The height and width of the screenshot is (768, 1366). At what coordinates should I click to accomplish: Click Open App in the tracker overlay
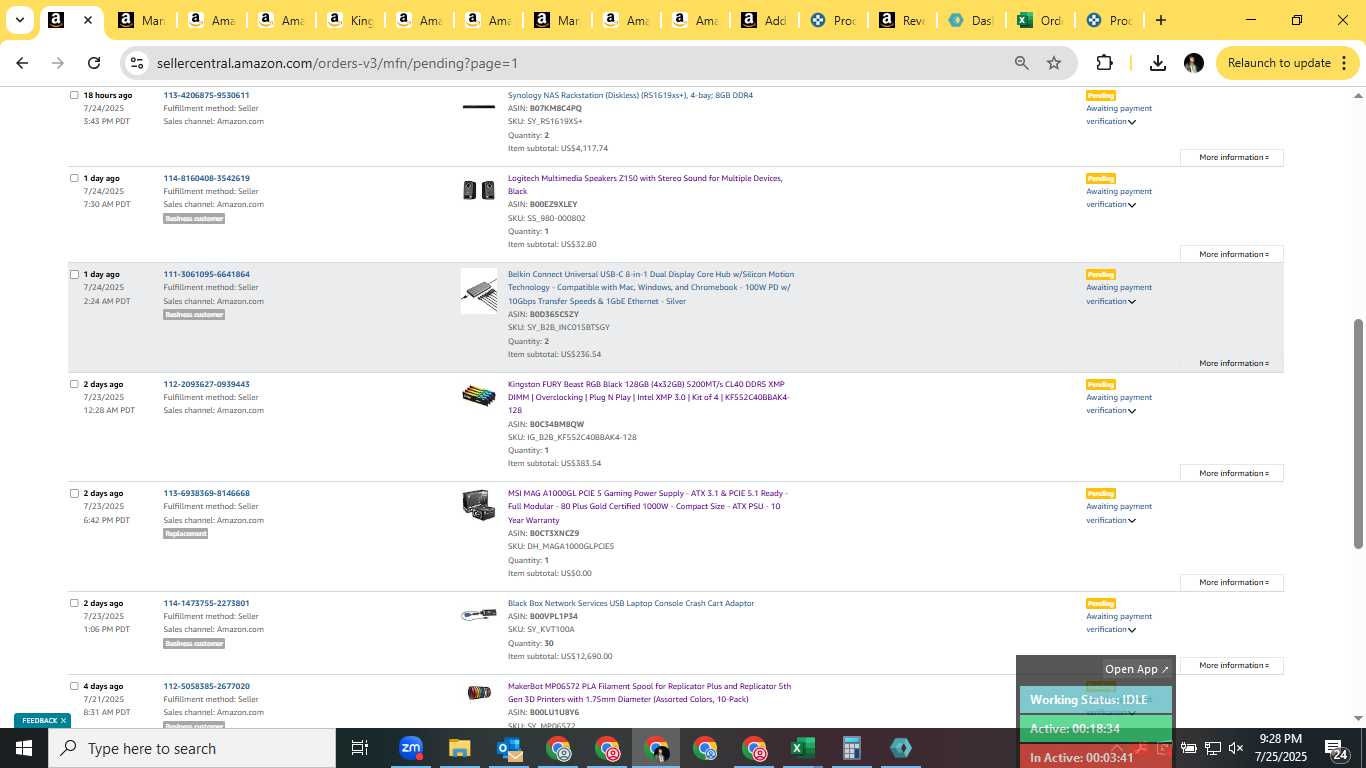pos(1137,669)
